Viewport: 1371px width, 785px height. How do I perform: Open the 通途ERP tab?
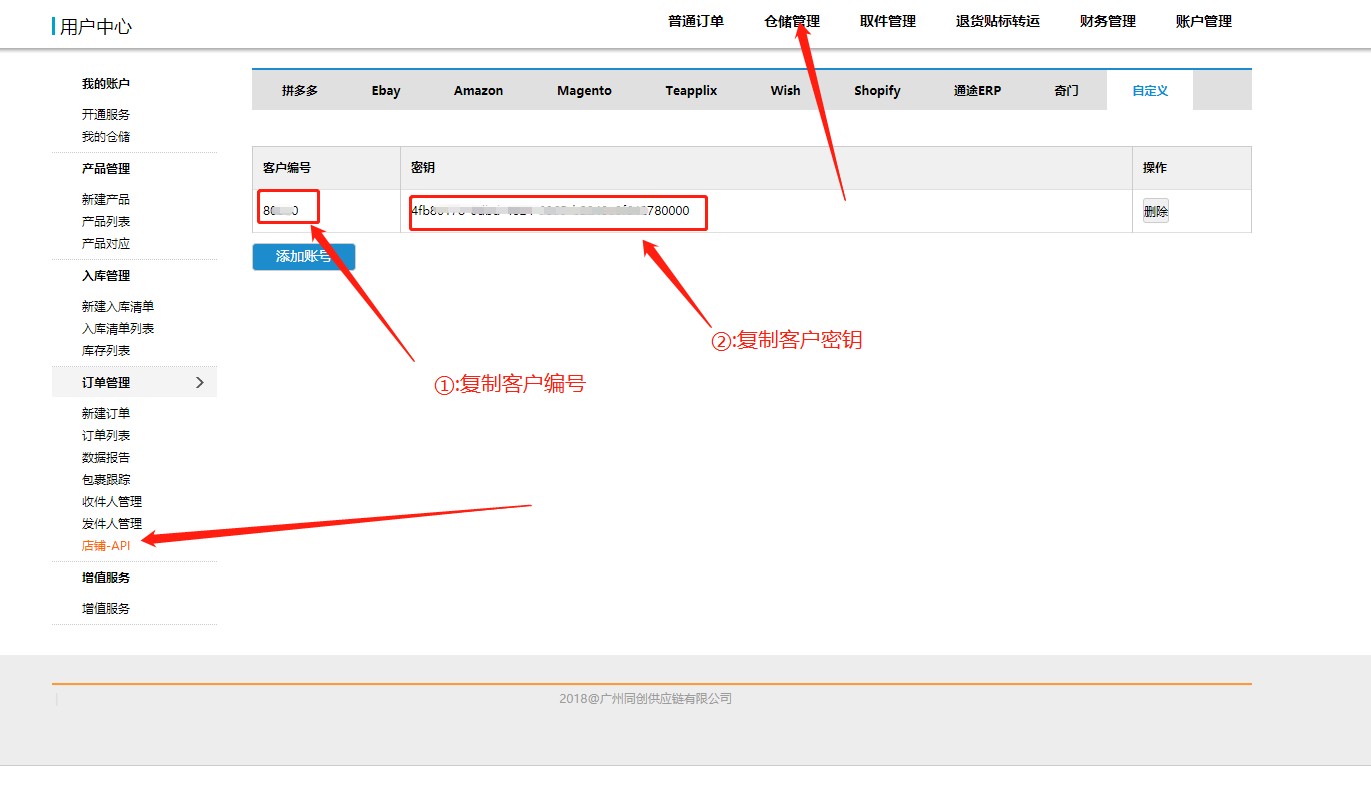click(976, 90)
